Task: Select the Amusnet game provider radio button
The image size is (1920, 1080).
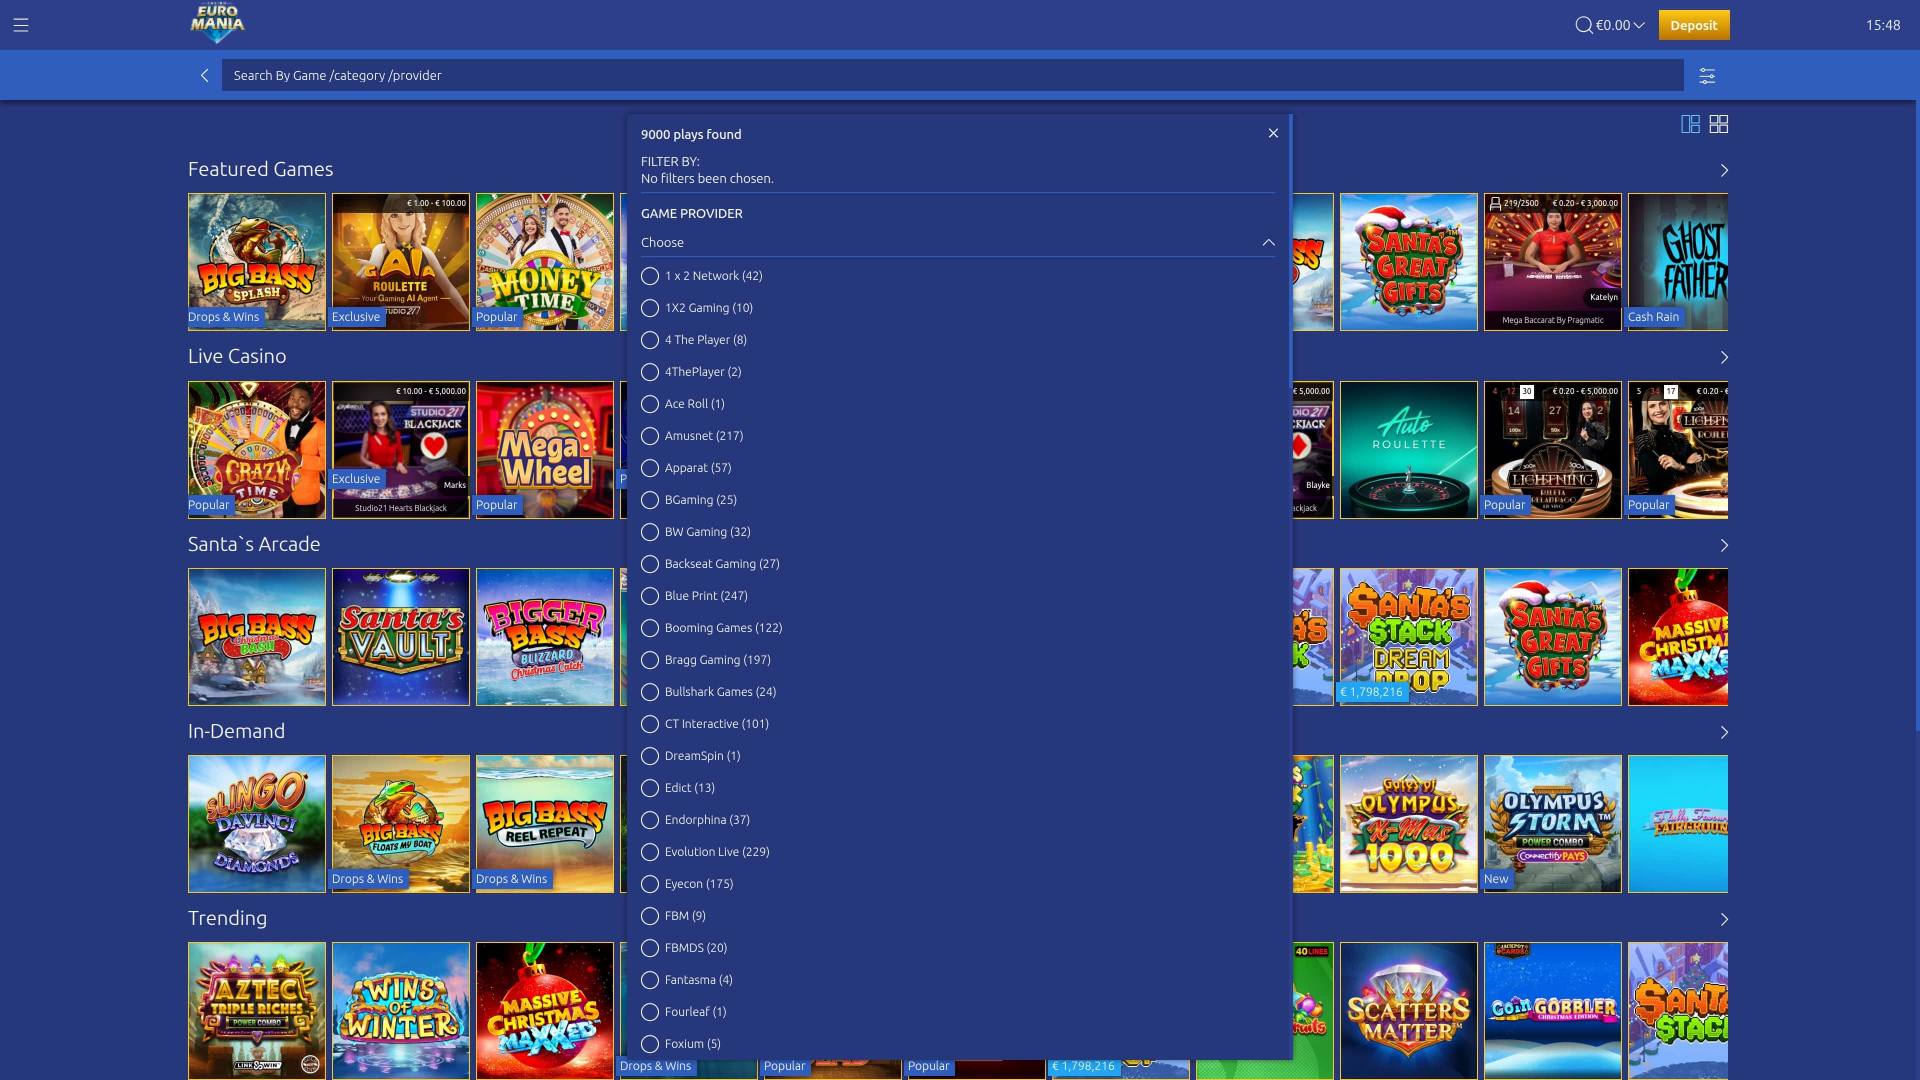Action: click(x=652, y=436)
